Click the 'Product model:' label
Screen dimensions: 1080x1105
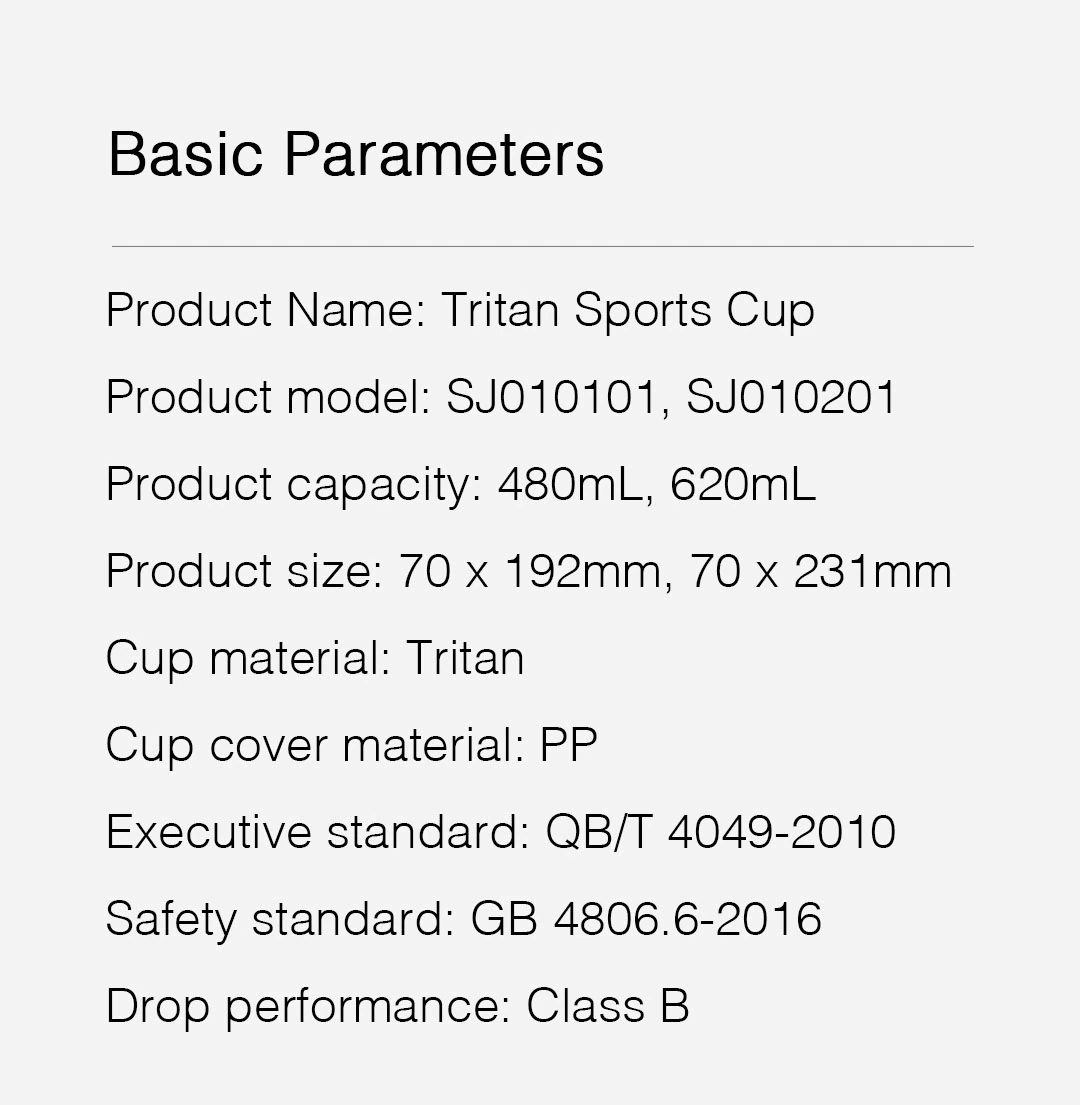[x=267, y=398]
